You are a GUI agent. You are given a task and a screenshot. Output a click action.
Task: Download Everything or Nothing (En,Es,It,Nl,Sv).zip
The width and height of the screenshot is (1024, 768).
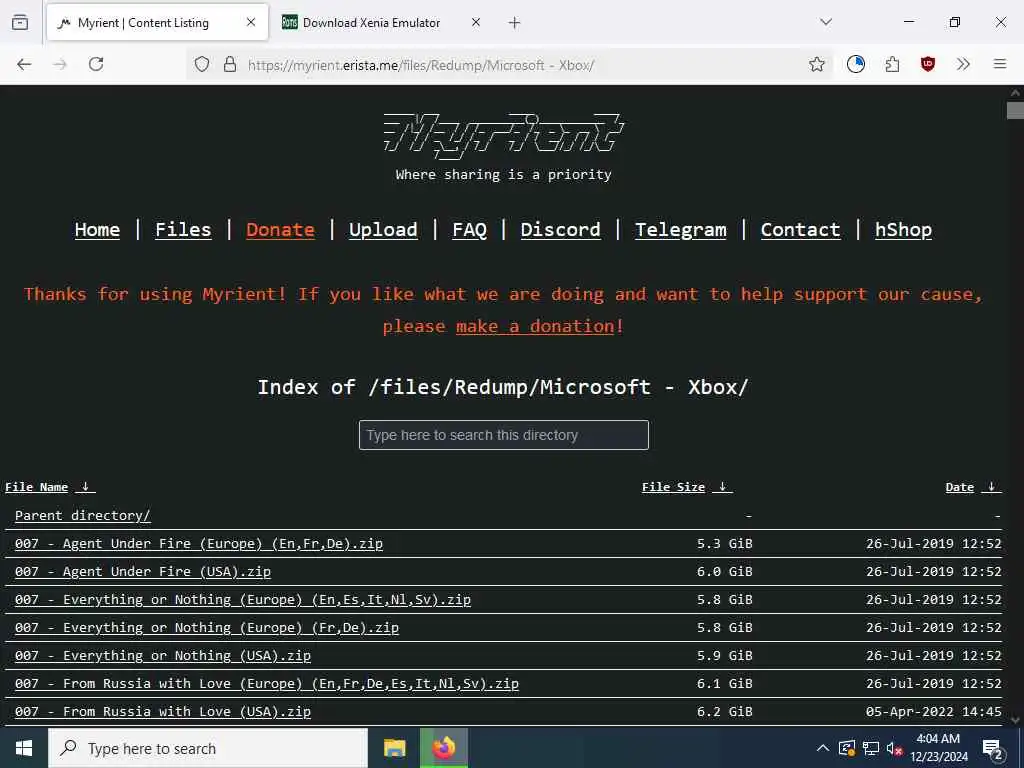[x=242, y=600]
